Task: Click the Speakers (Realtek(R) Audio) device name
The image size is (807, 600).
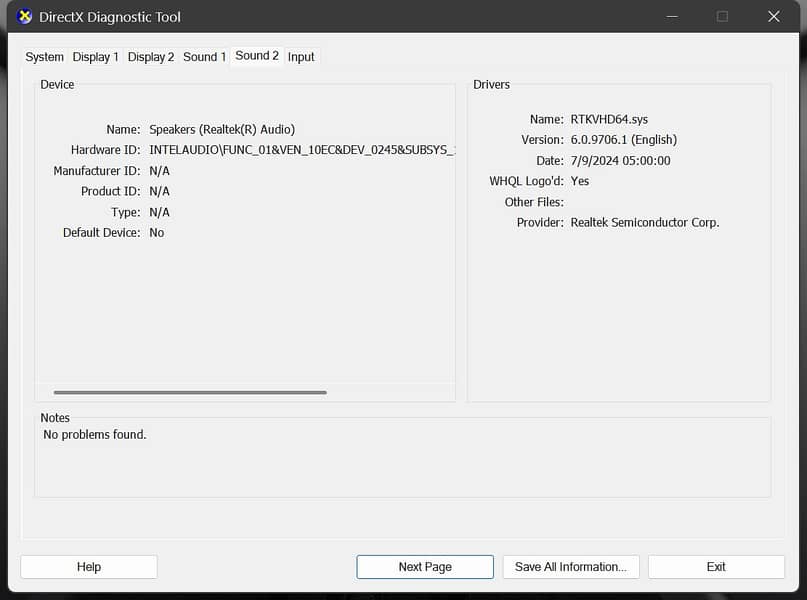Action: [x=222, y=129]
